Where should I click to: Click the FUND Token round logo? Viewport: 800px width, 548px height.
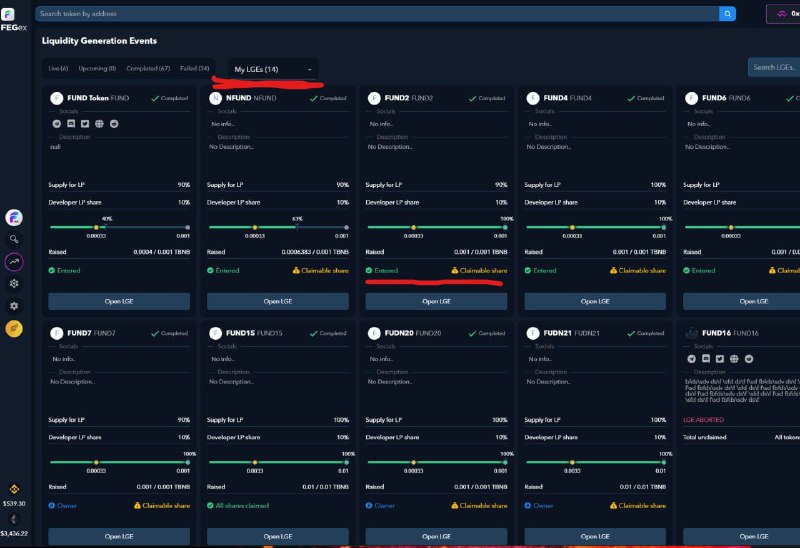pos(57,98)
